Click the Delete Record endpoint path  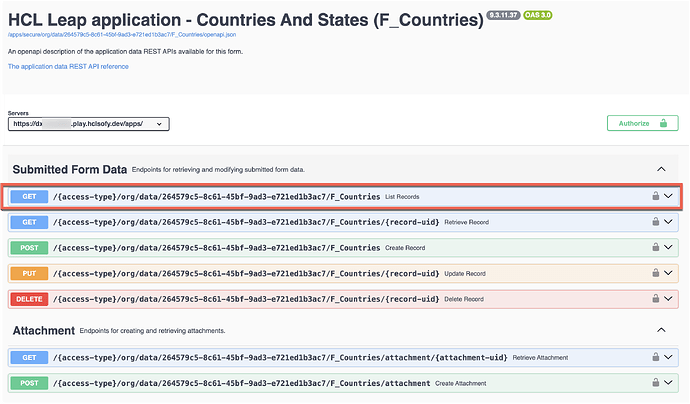[x=246, y=299]
